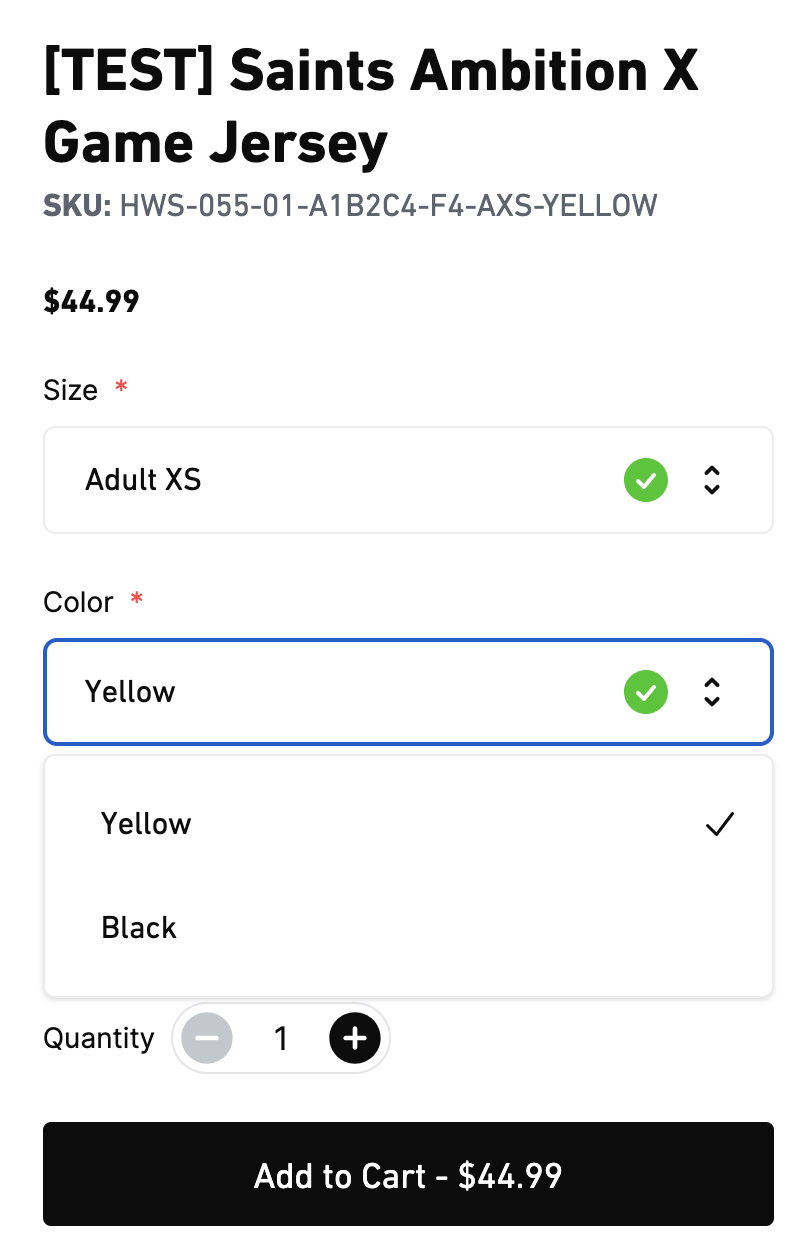Image resolution: width=812 pixels, height=1250 pixels.
Task: Click the black checkmark beside Yellow option
Action: [x=720, y=824]
